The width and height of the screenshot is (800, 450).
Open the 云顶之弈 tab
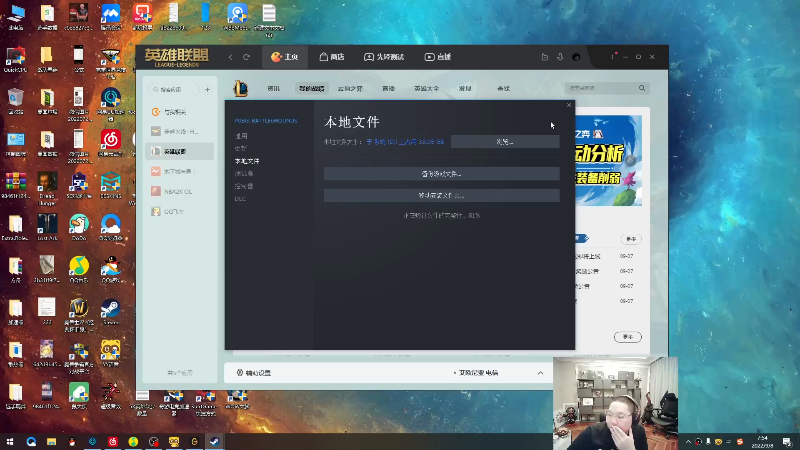click(350, 89)
